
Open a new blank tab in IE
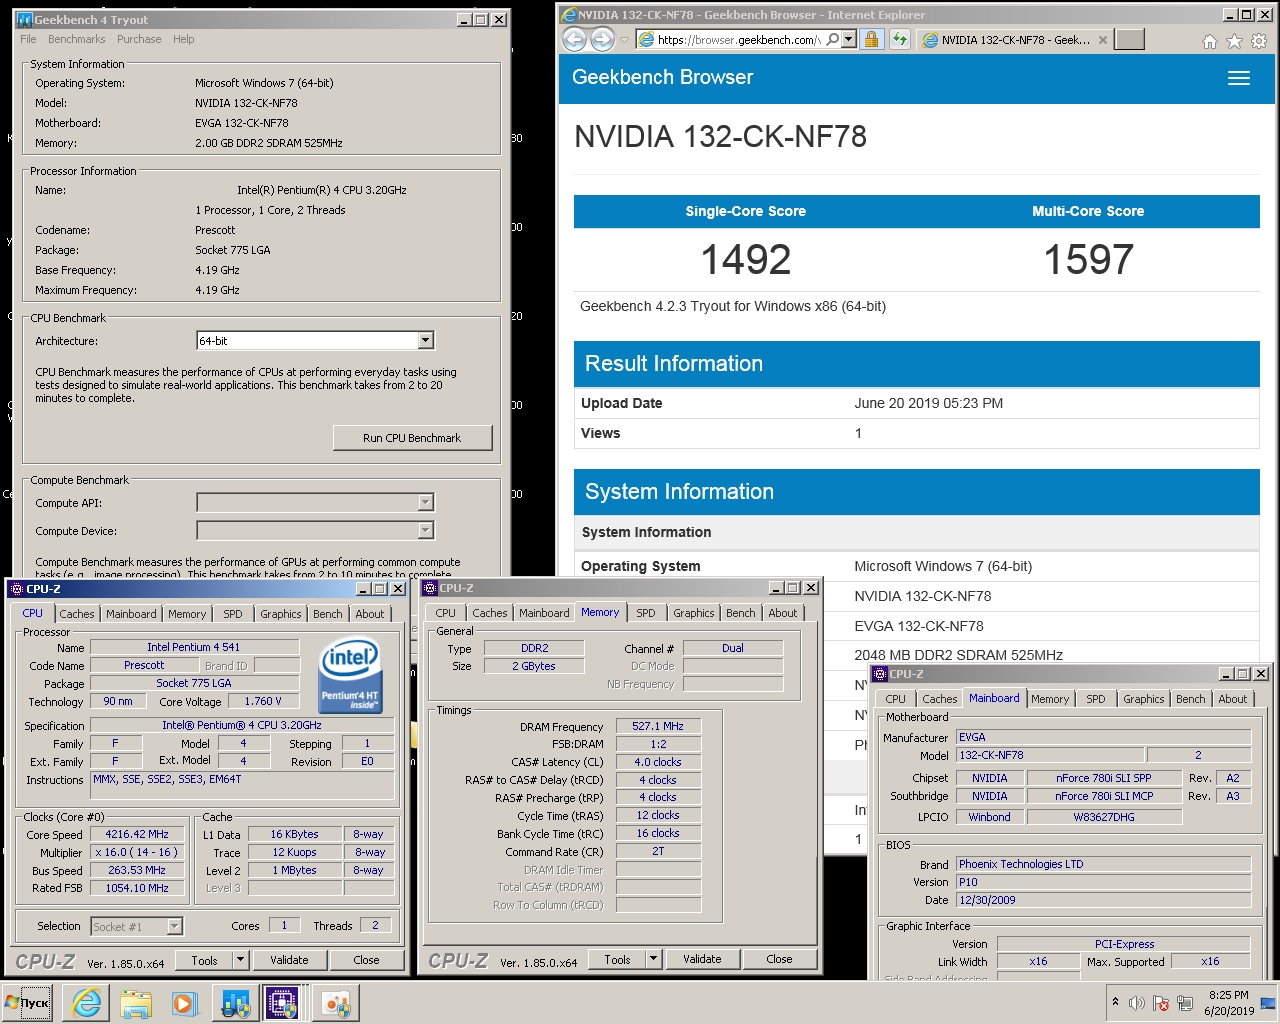coord(1129,39)
